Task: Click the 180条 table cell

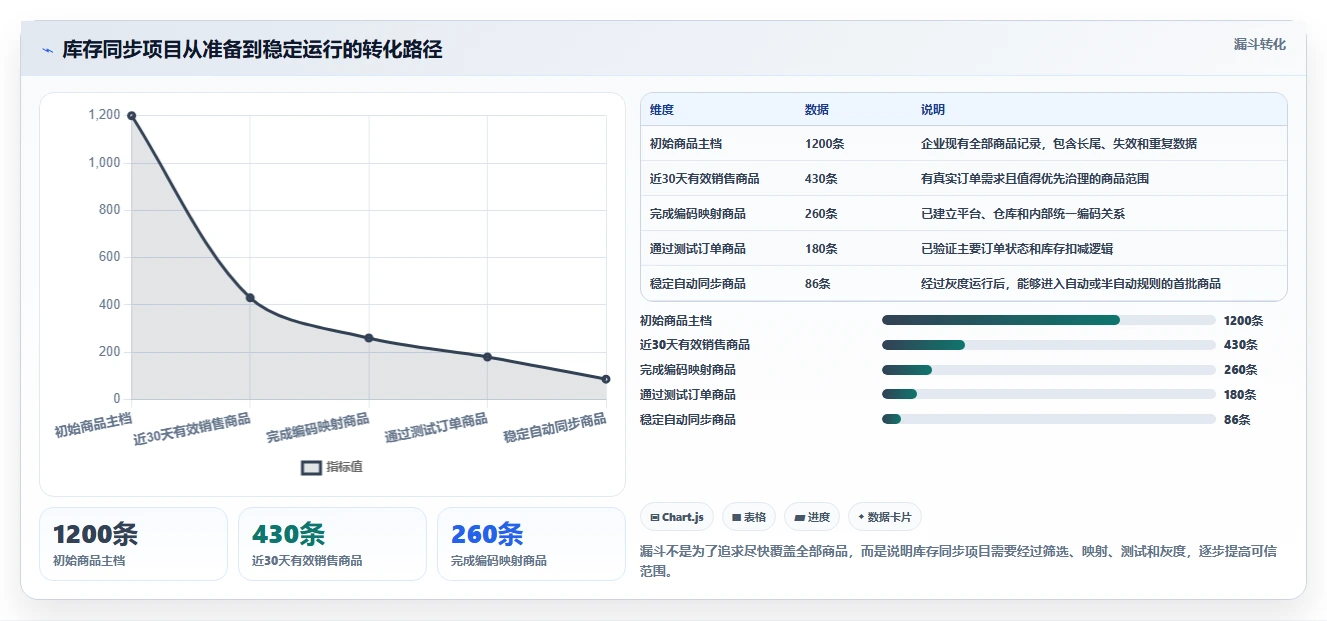Action: pyautogui.click(x=822, y=249)
